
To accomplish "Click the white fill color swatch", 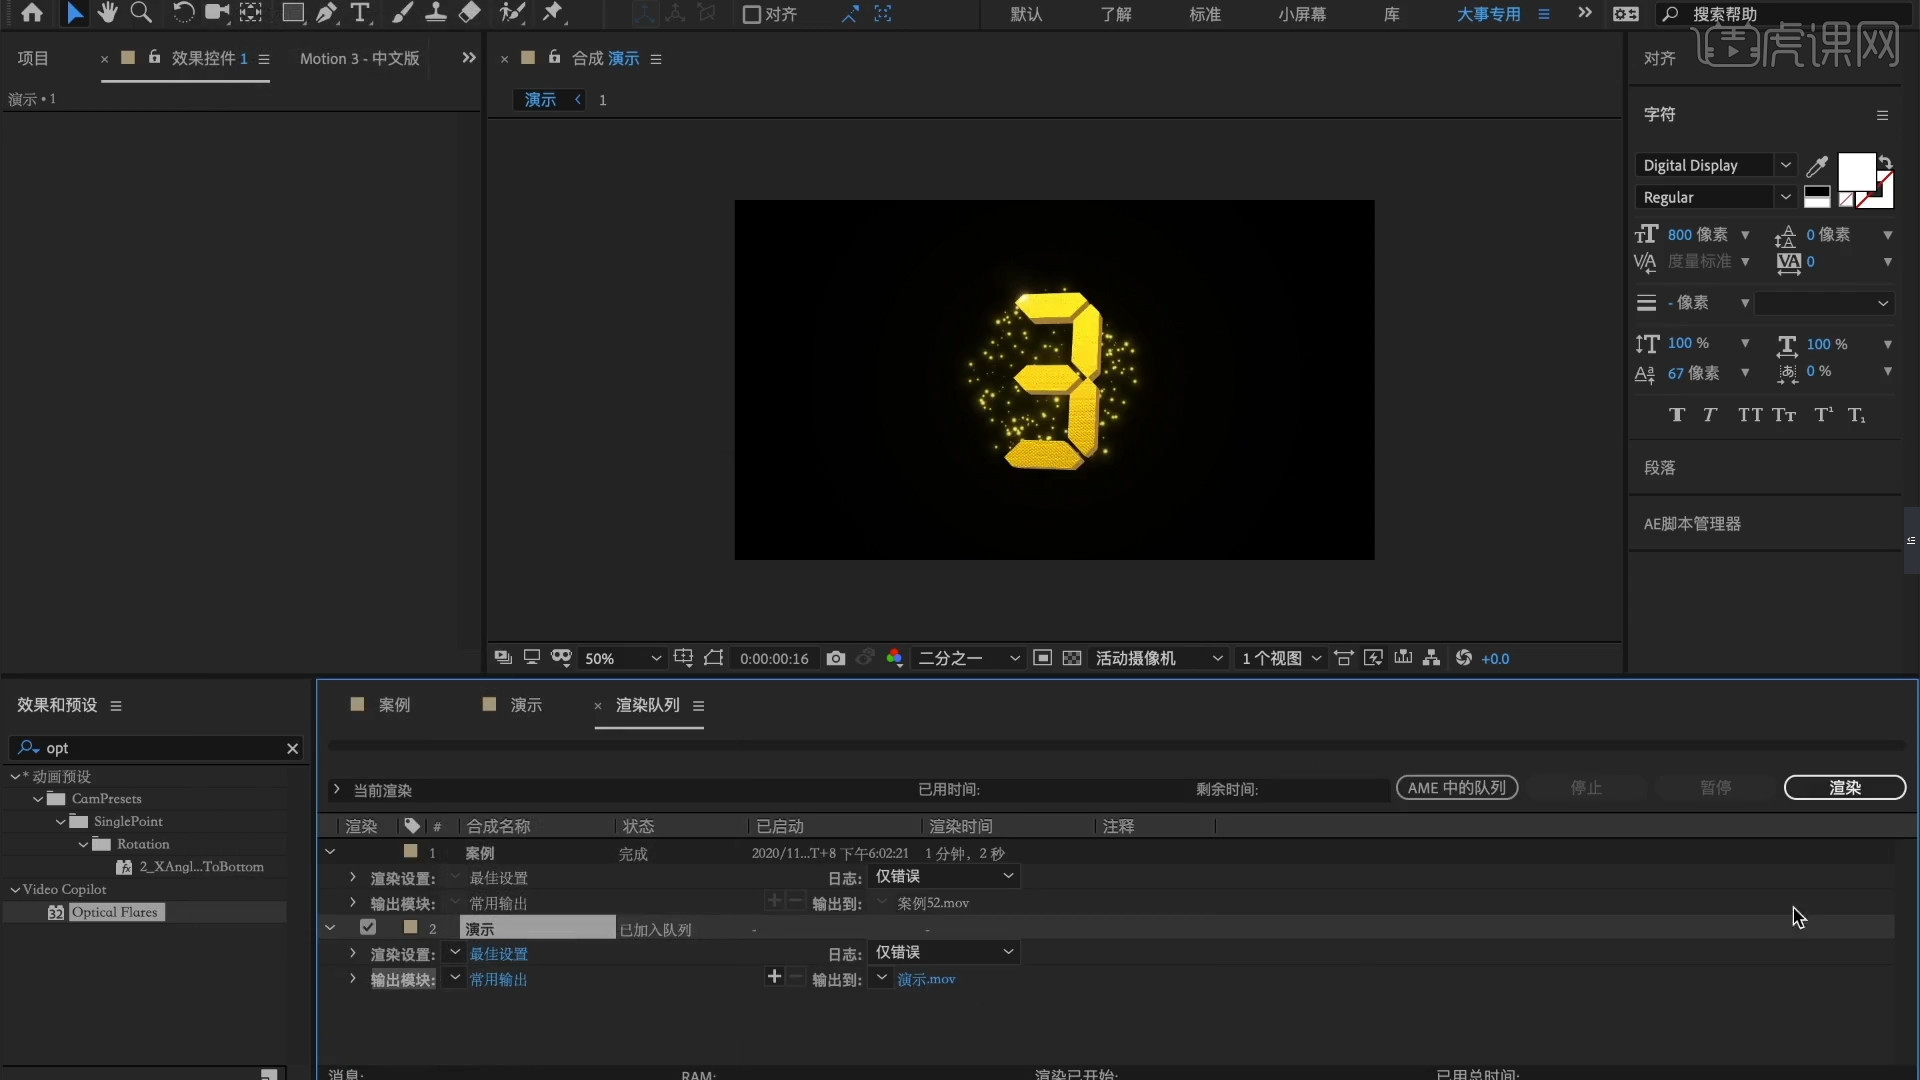I will click(x=1857, y=172).
